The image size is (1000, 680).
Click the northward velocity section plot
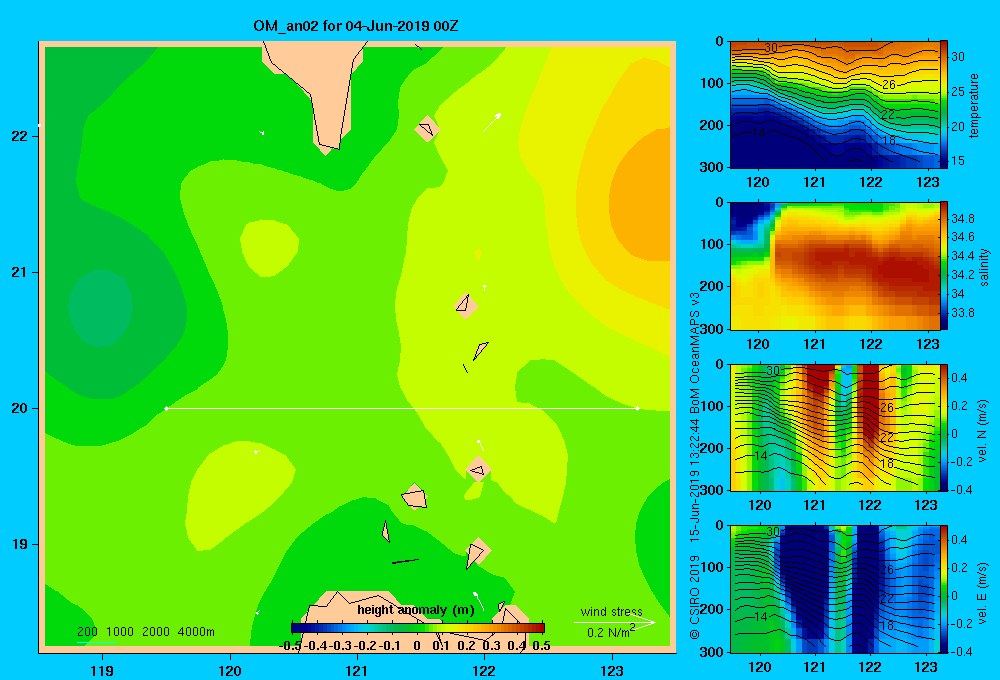click(835, 427)
